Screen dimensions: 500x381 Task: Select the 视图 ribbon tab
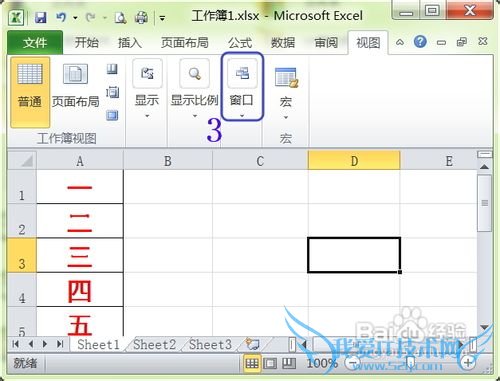368,43
